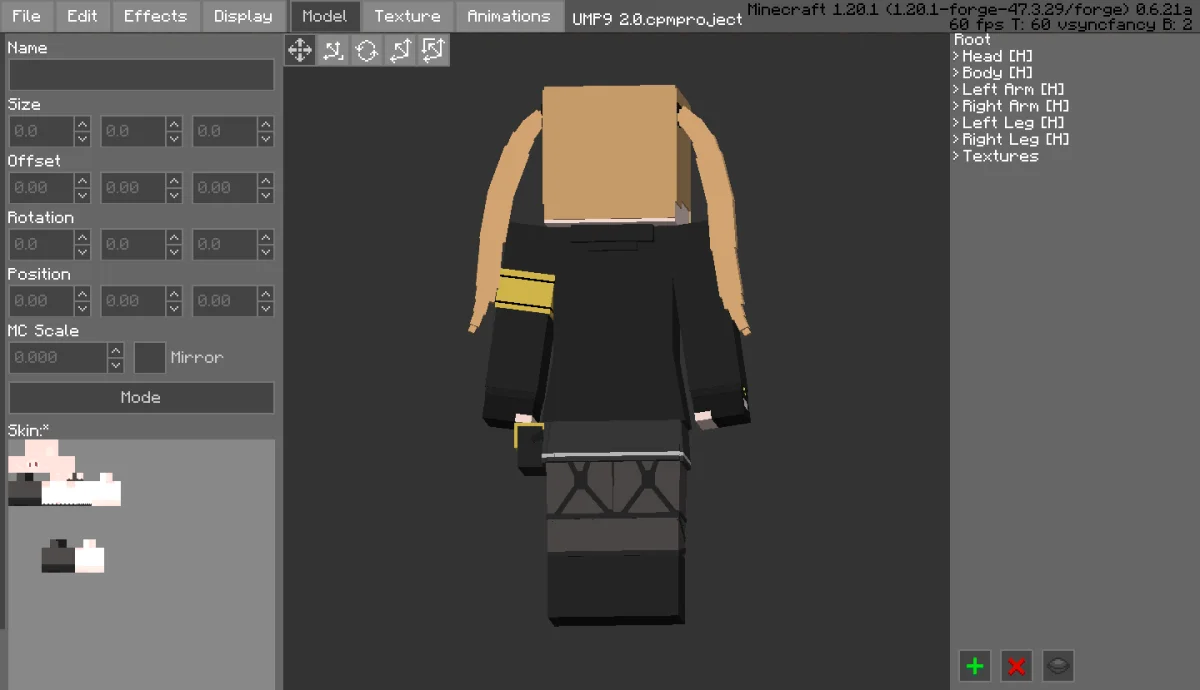Open the Effects menu
The height and width of the screenshot is (690, 1200).
point(155,16)
